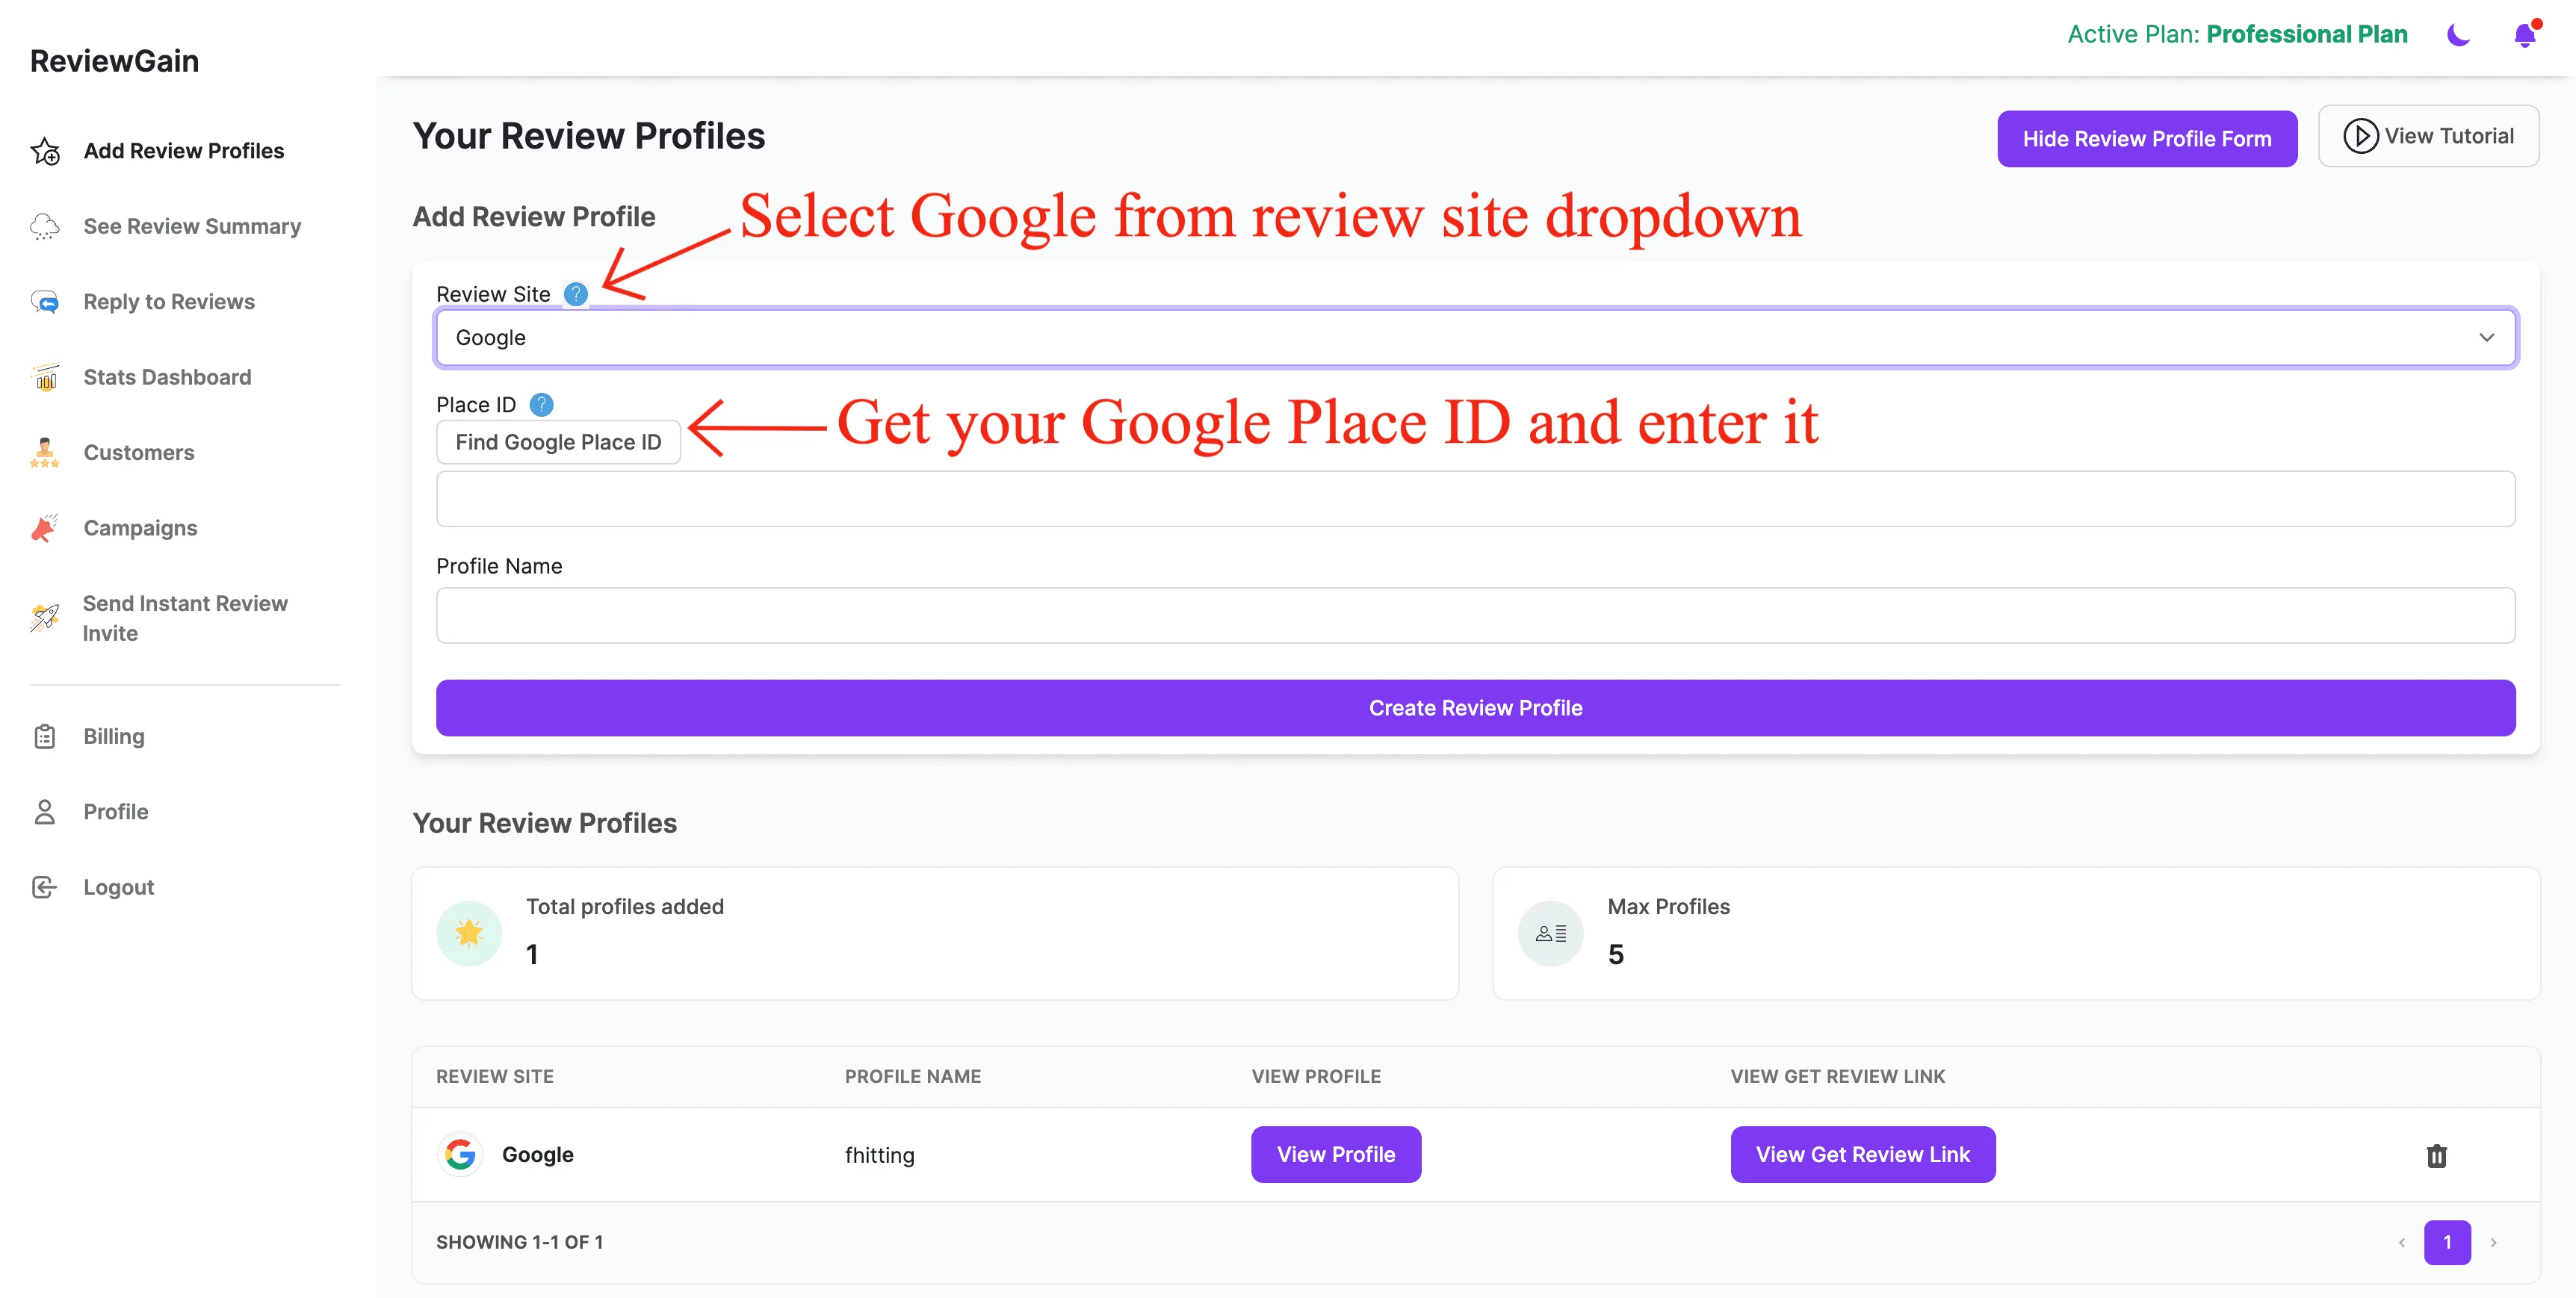The width and height of the screenshot is (2576, 1298).
Task: Click the Reply to Reviews chat icon
Action: [x=45, y=302]
